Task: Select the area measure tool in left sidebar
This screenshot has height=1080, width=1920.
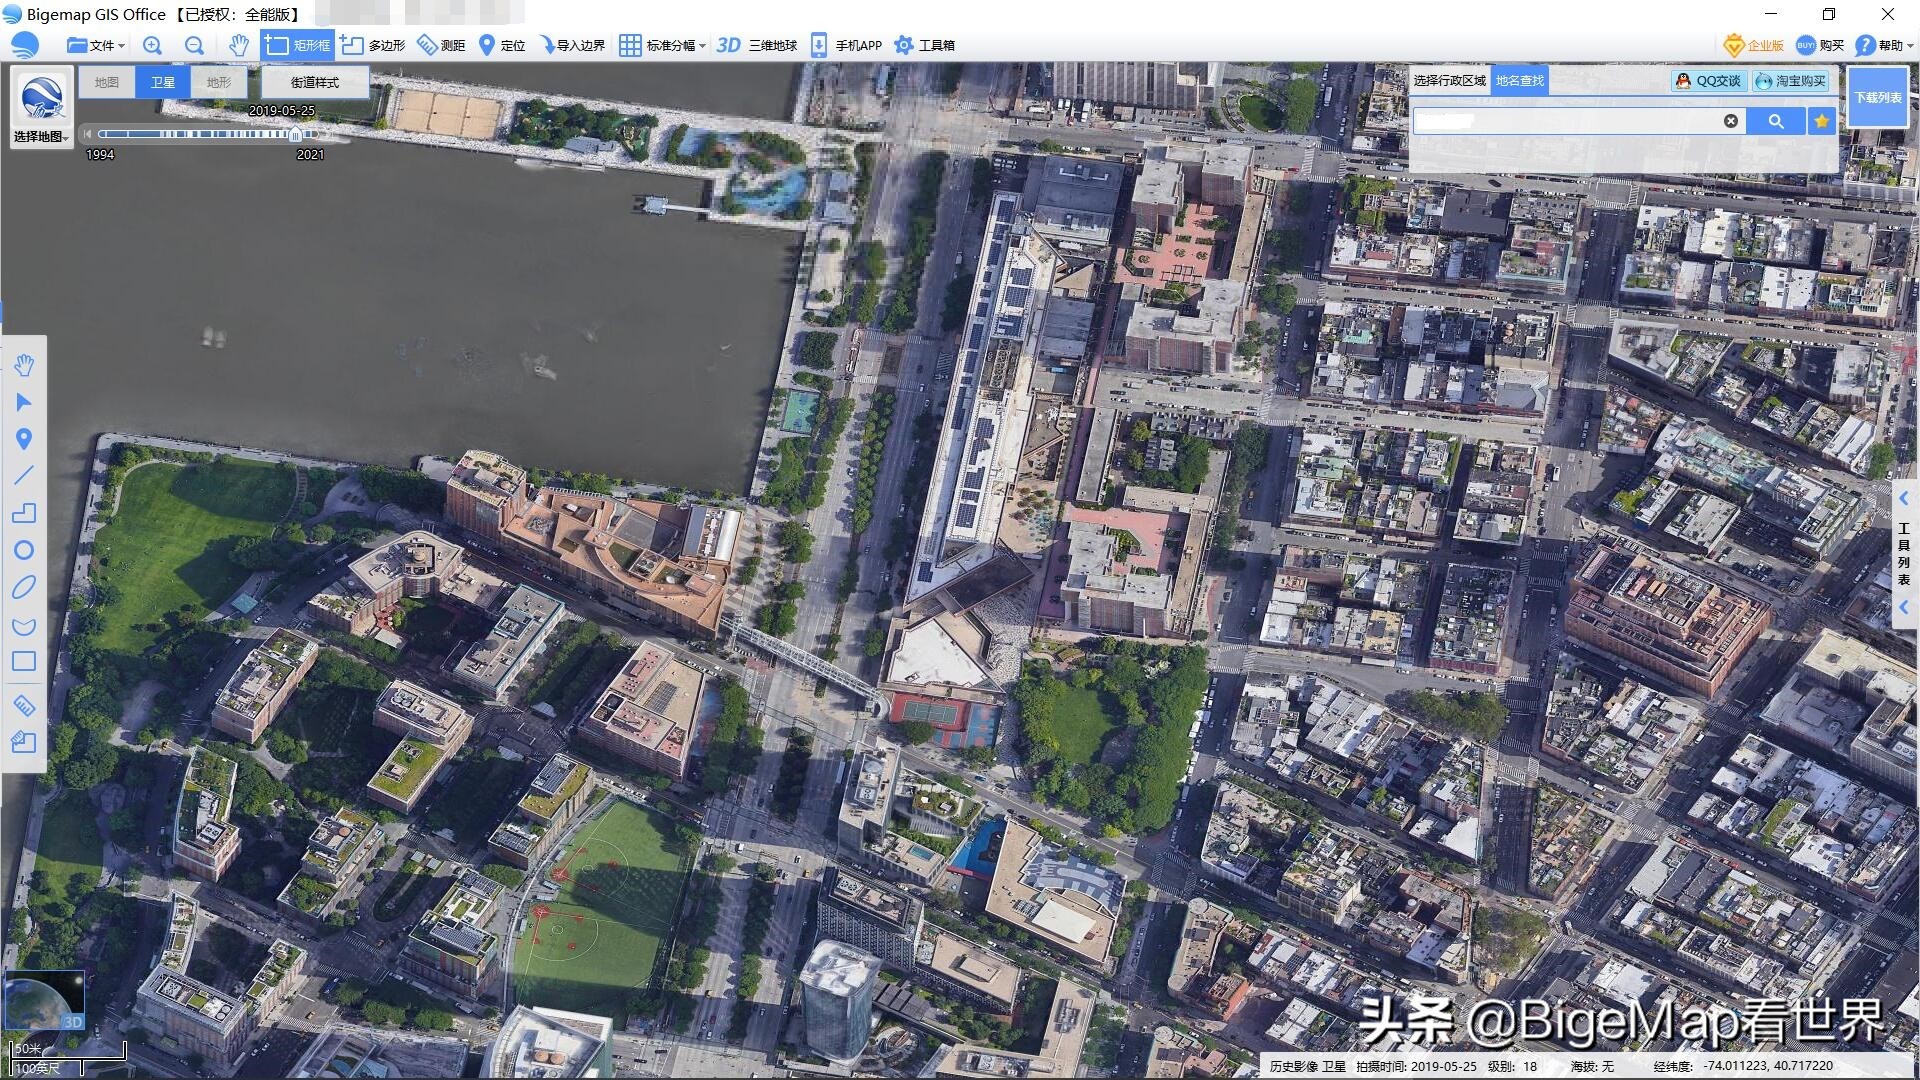Action: click(x=24, y=742)
